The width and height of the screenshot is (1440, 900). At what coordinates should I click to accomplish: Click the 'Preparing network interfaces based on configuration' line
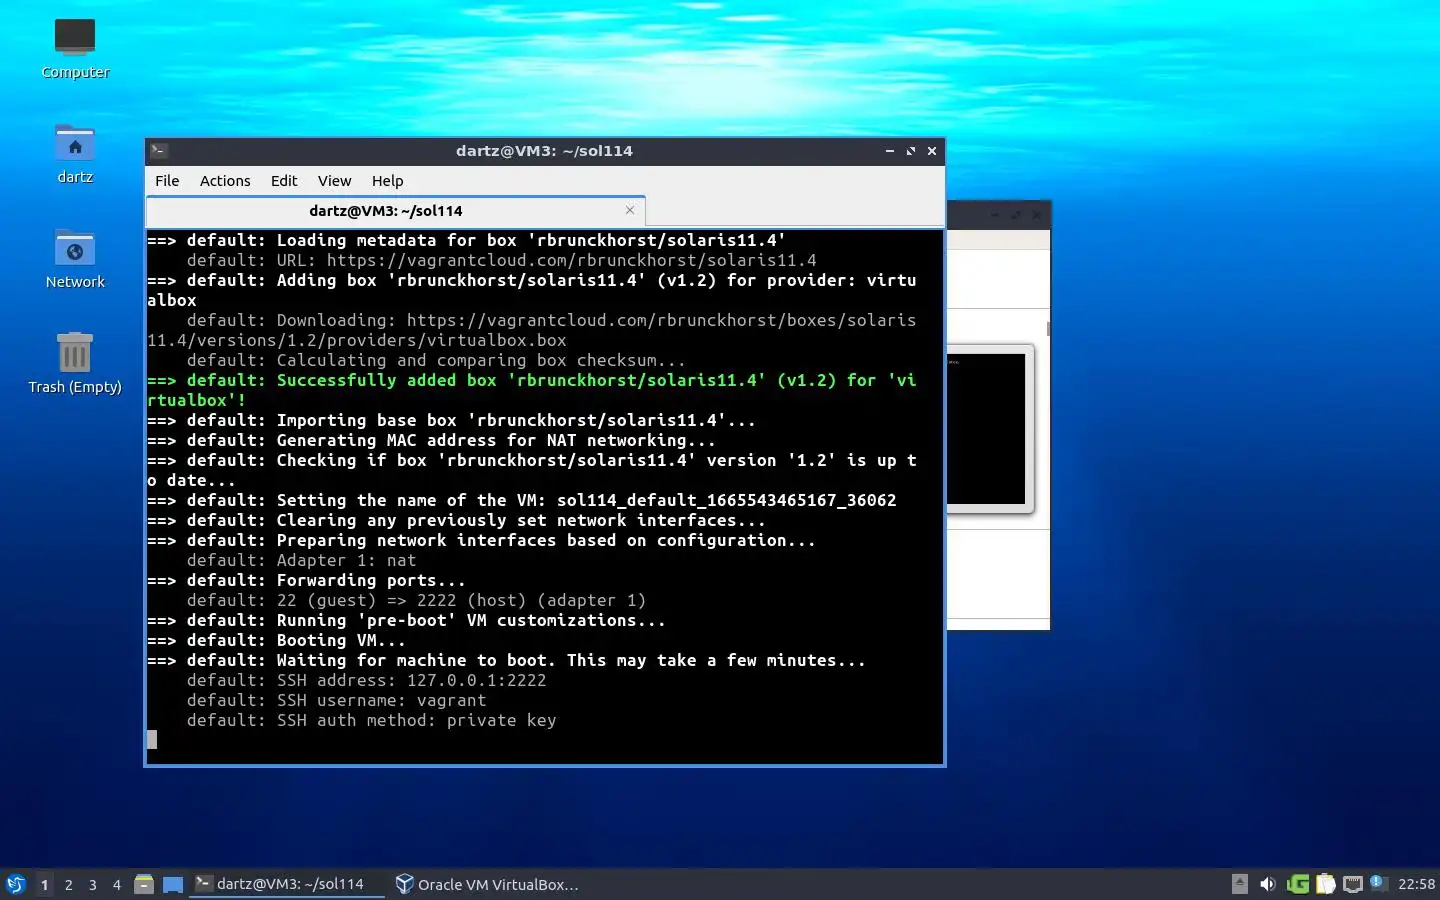tap(481, 540)
